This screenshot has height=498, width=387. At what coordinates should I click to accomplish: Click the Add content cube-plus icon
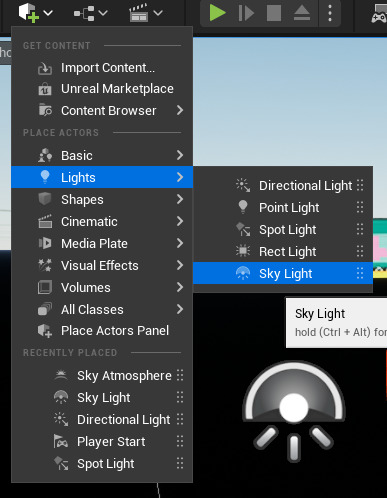(29, 13)
